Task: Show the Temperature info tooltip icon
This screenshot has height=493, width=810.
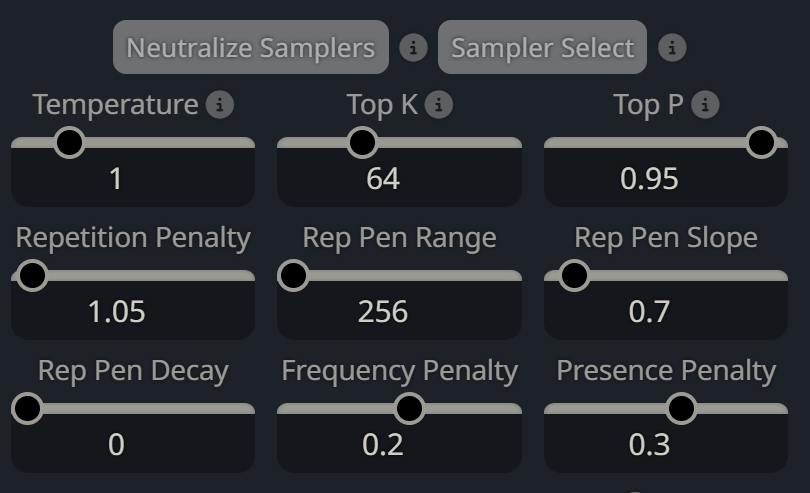Action: 220,105
